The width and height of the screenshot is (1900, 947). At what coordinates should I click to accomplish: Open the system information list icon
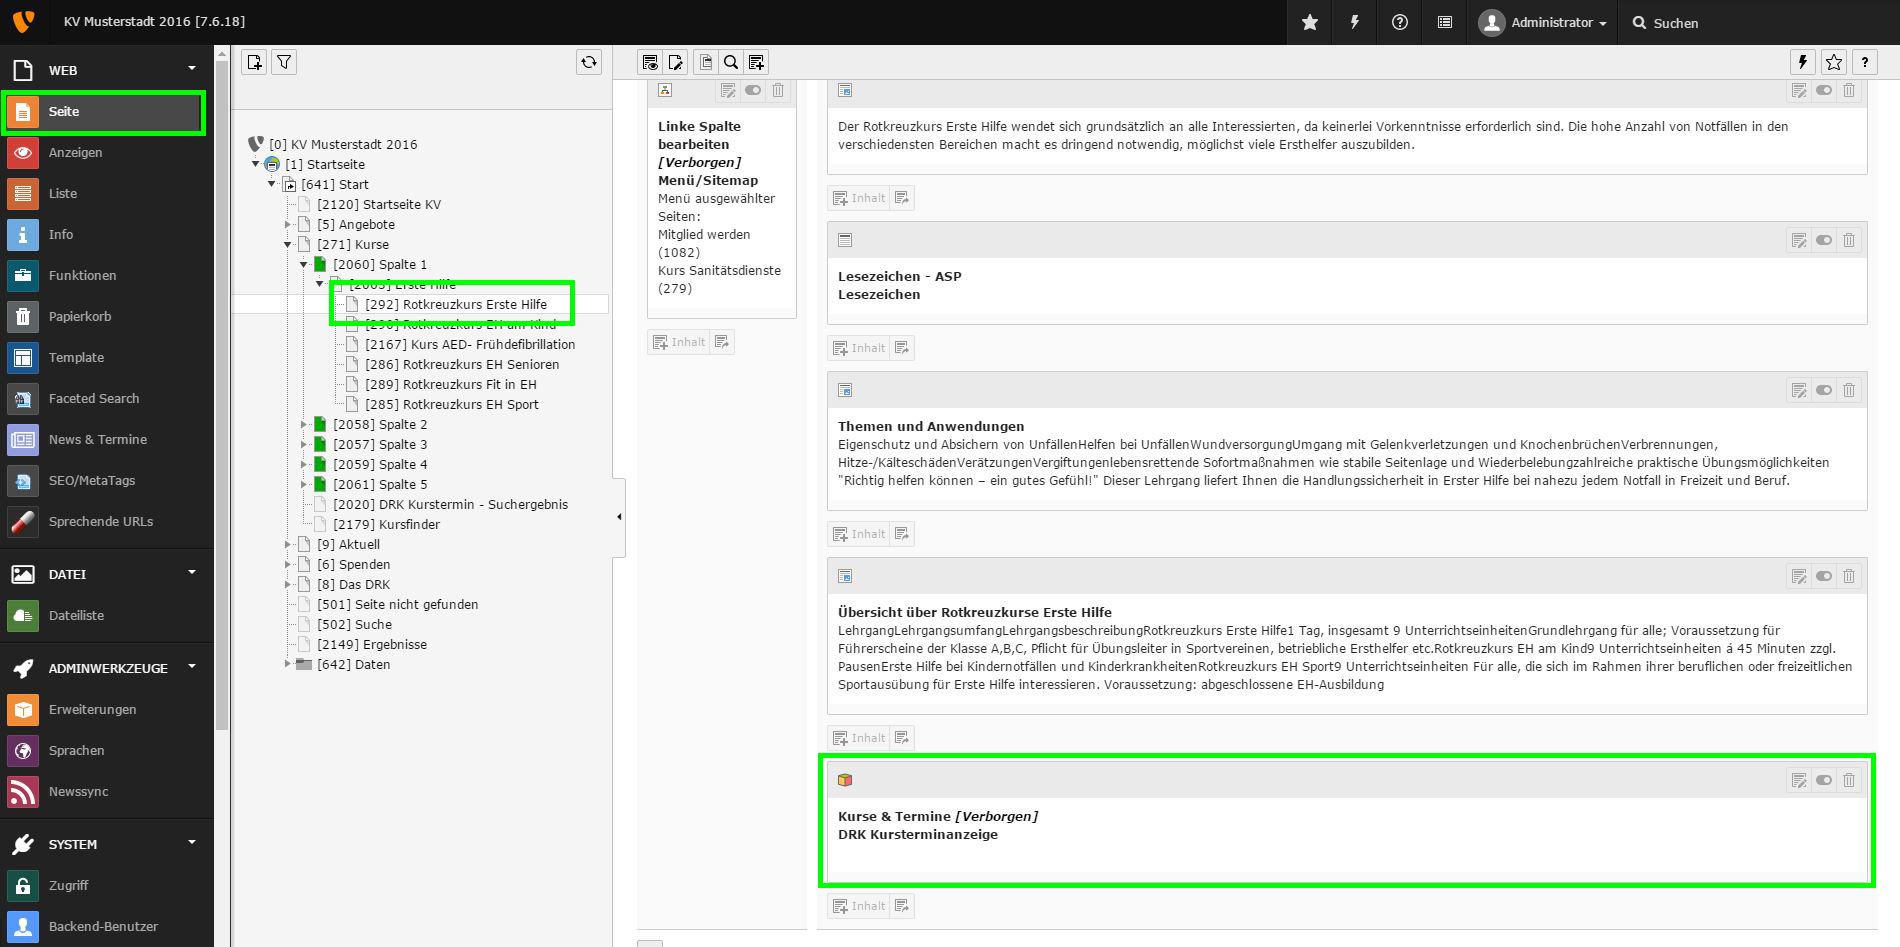point(1445,22)
